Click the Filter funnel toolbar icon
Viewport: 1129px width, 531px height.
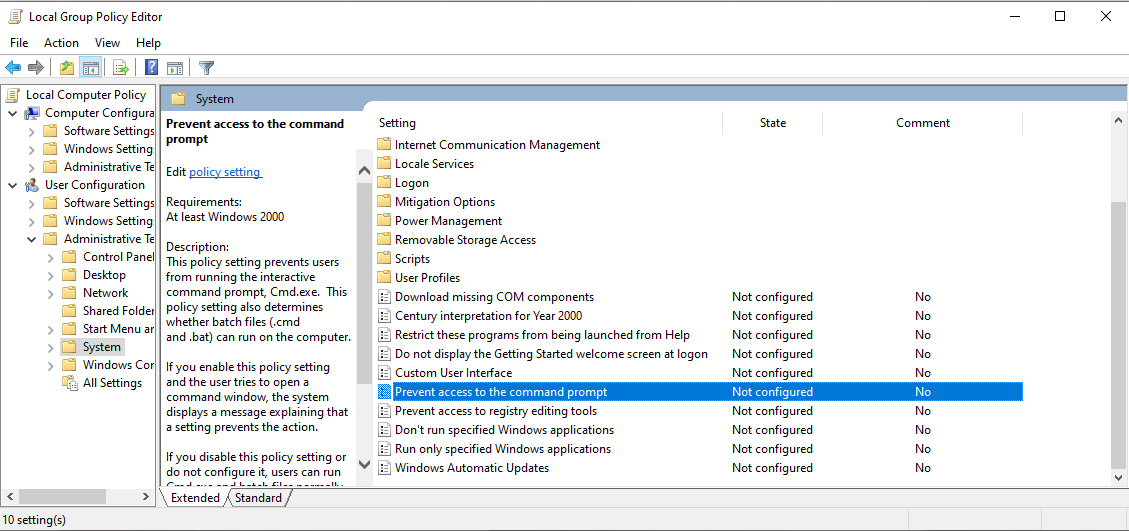[206, 68]
